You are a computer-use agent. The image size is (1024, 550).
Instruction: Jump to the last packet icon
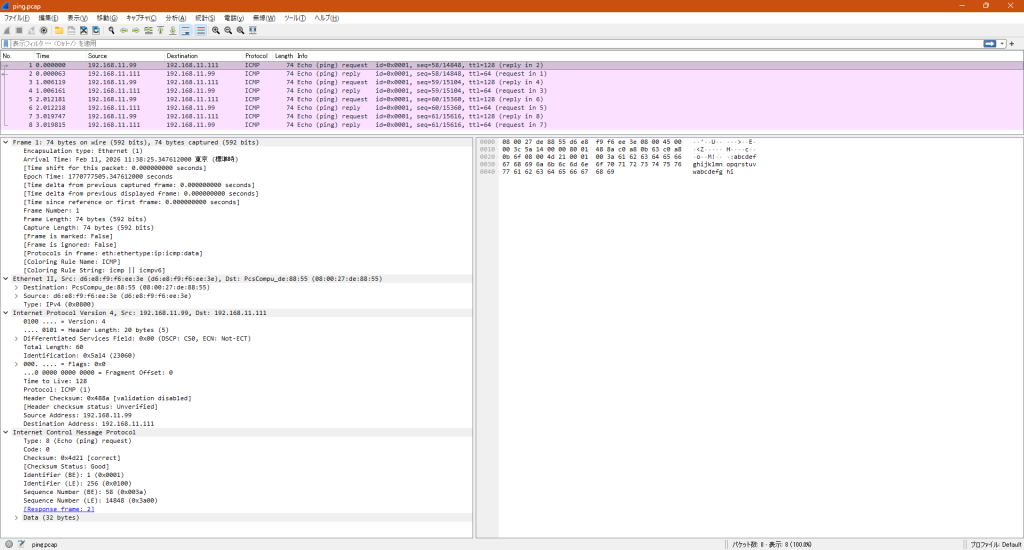172,31
